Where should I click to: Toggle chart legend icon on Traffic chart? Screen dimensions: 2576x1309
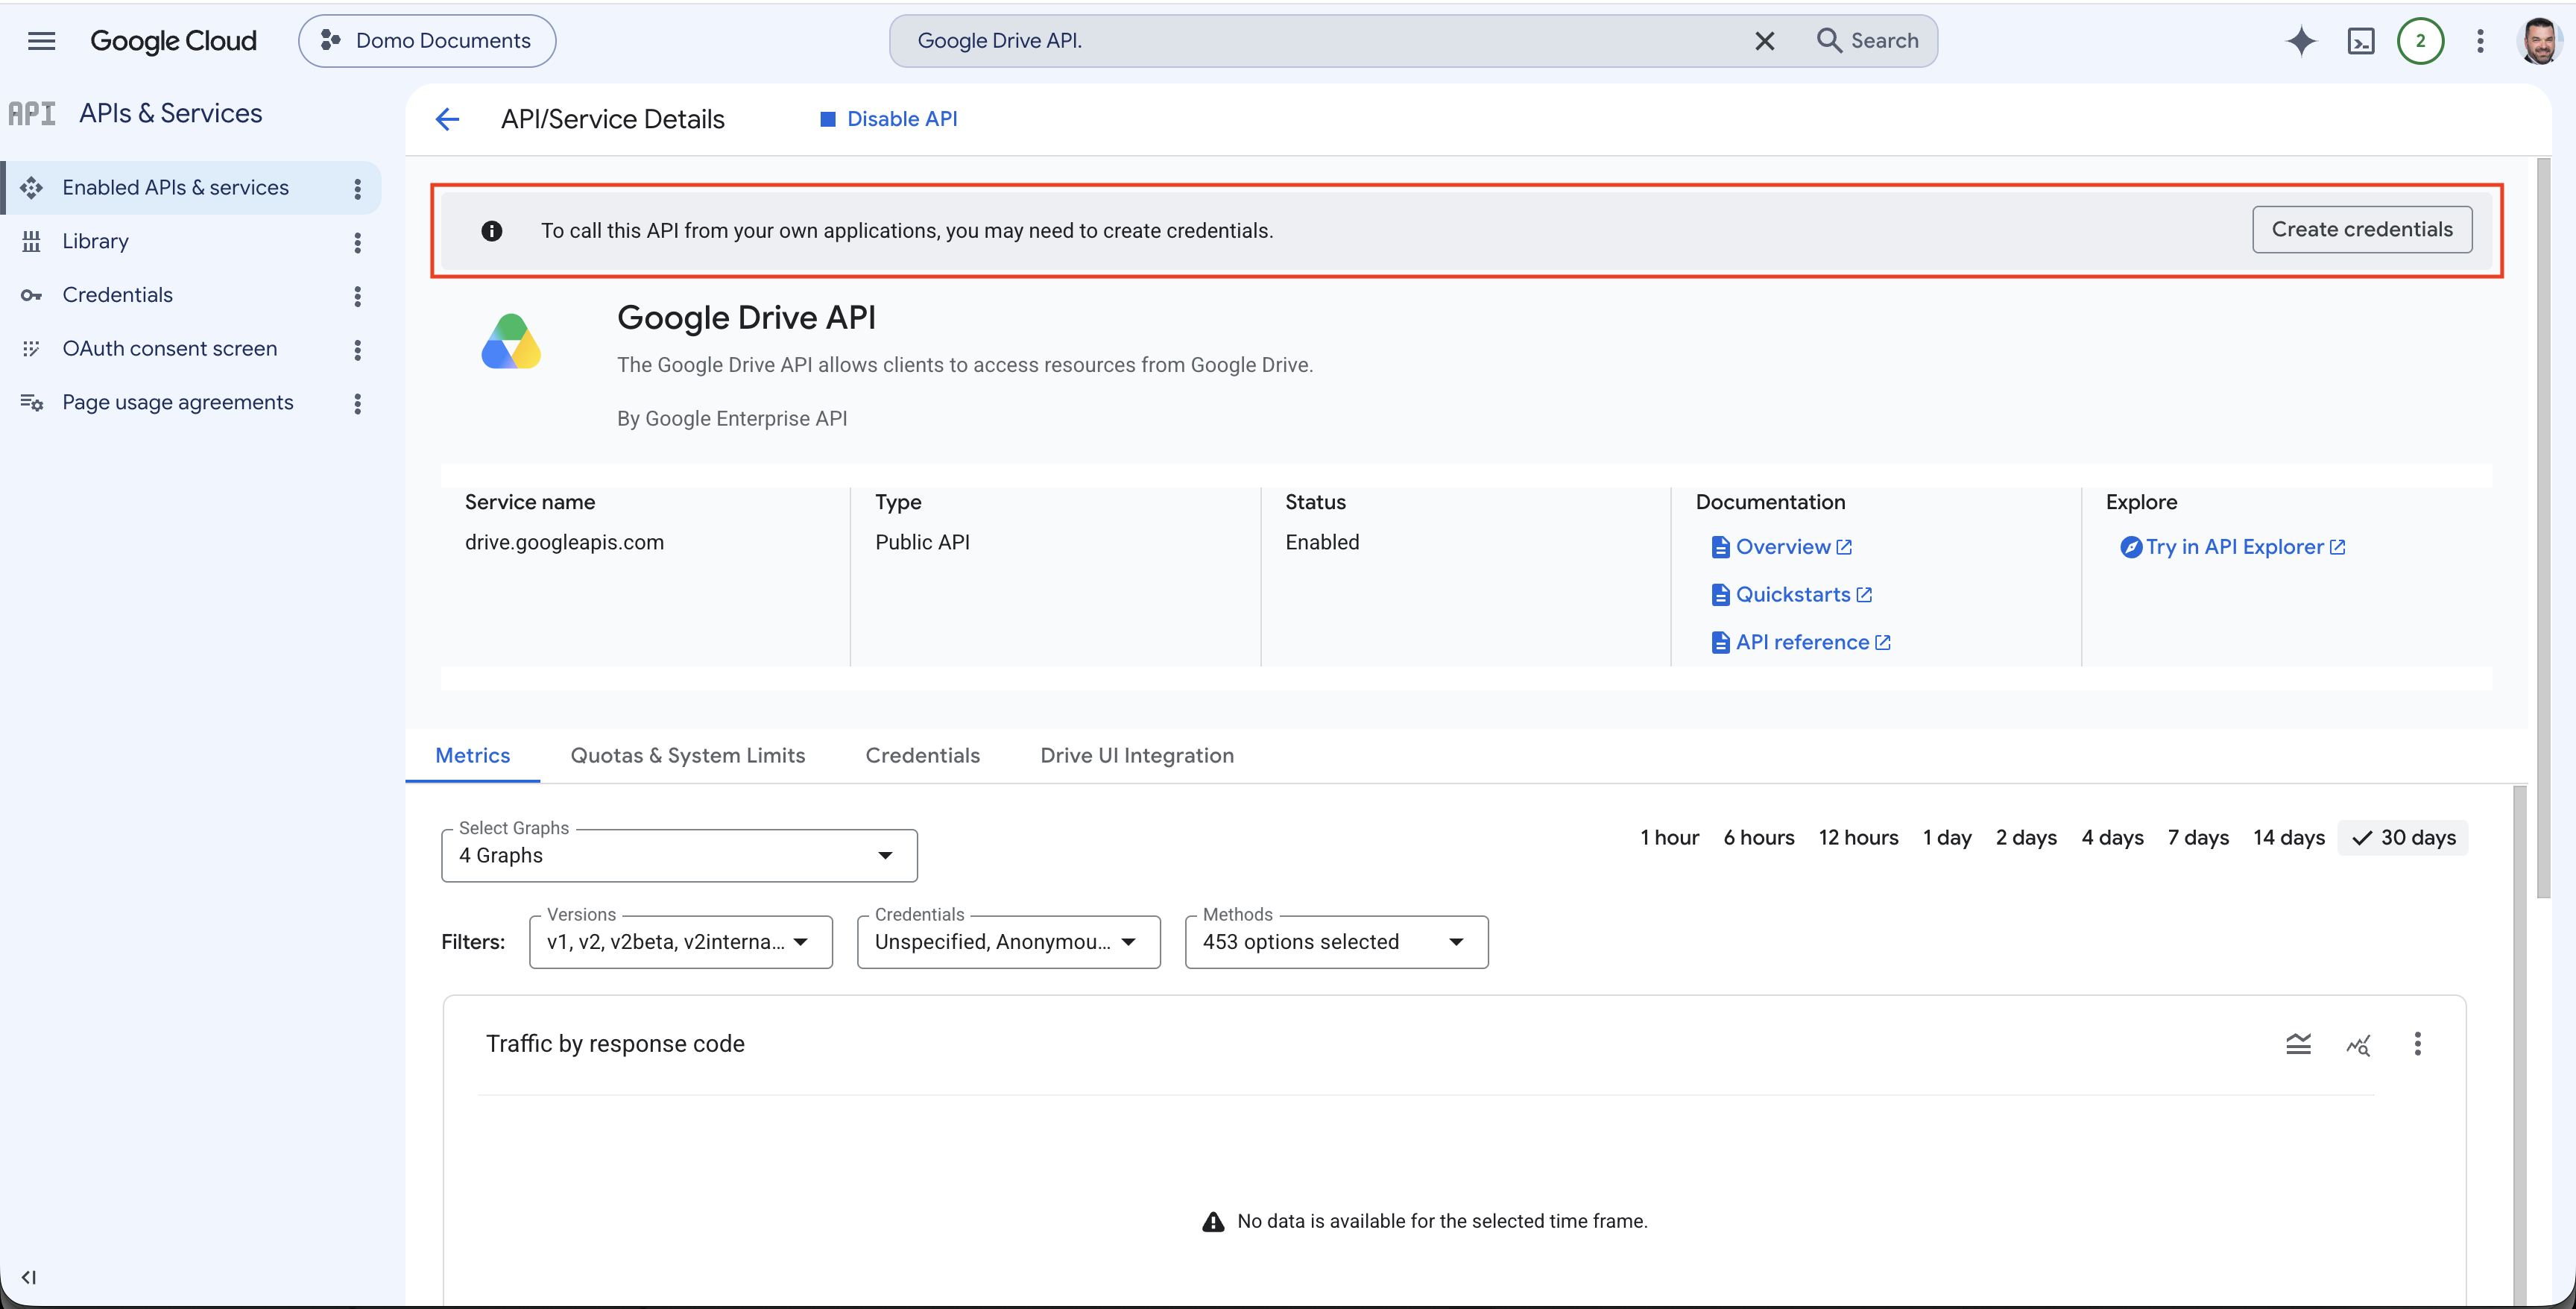pos(2298,1045)
